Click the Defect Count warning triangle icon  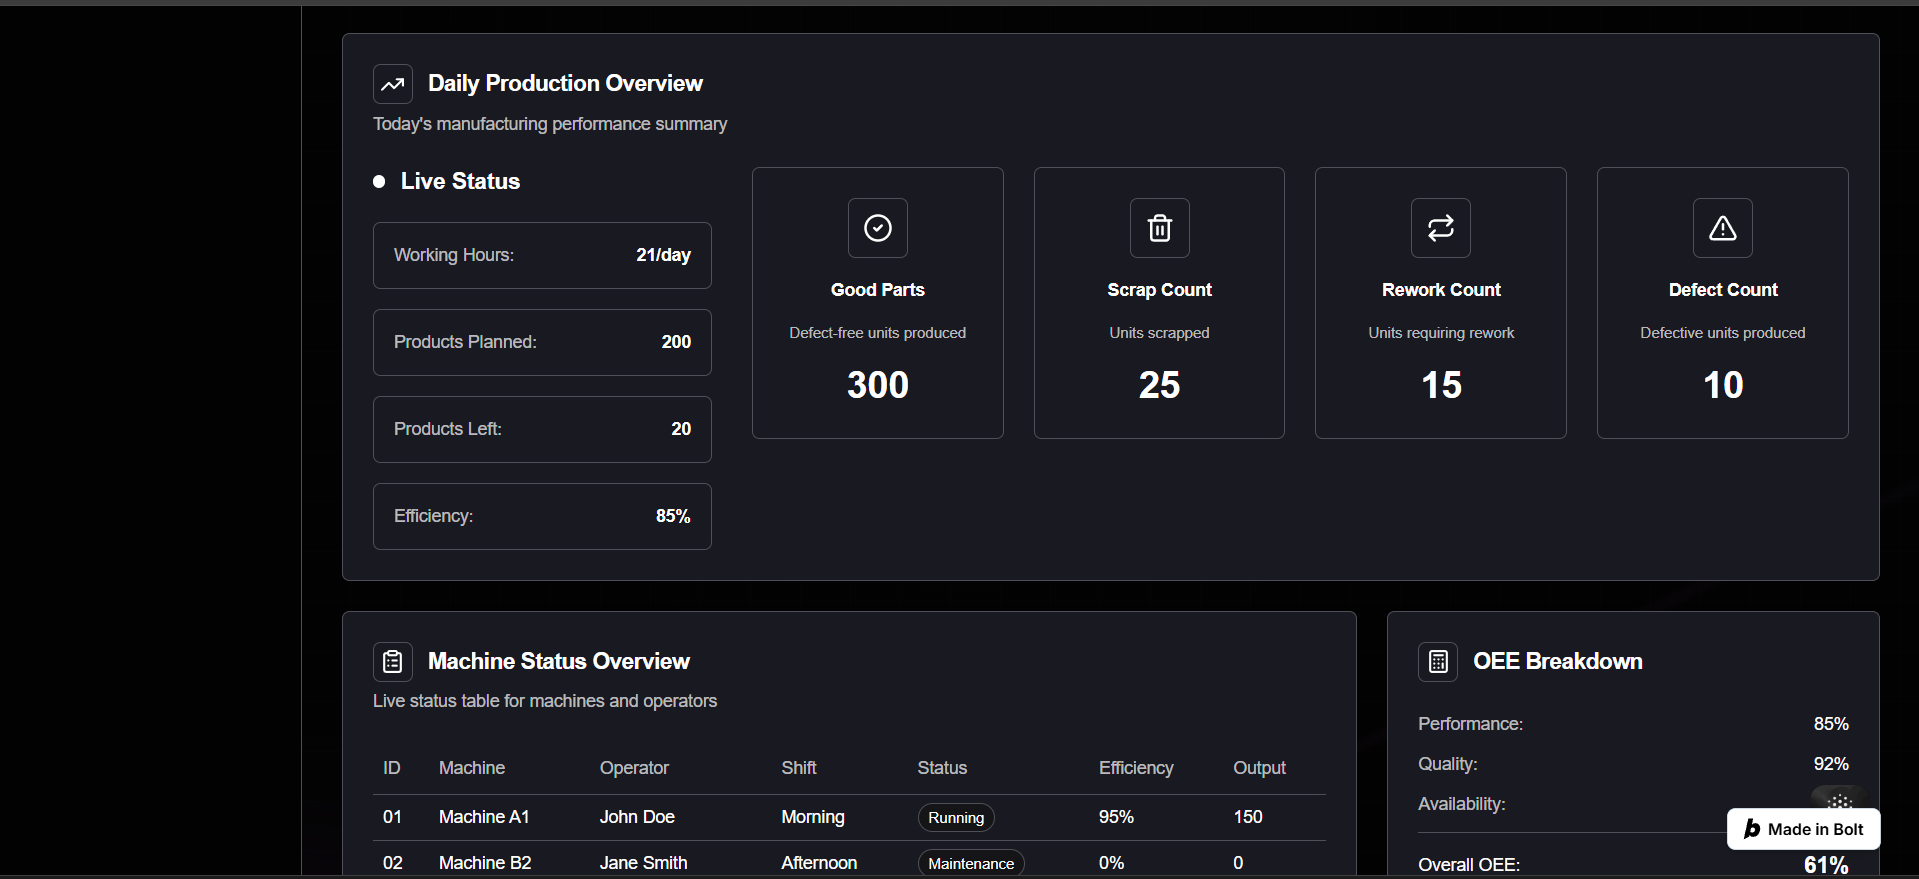(x=1722, y=228)
